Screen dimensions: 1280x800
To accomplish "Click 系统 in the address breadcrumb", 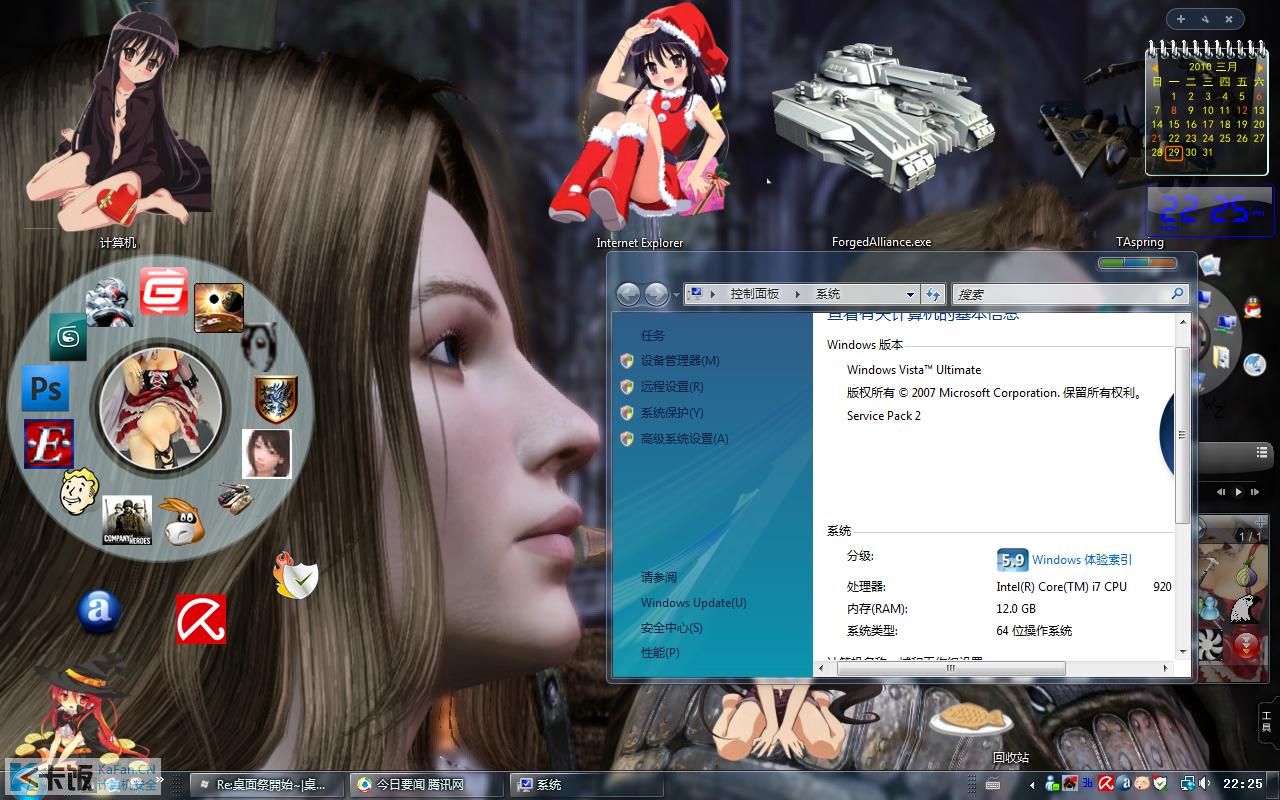I will tap(828, 294).
